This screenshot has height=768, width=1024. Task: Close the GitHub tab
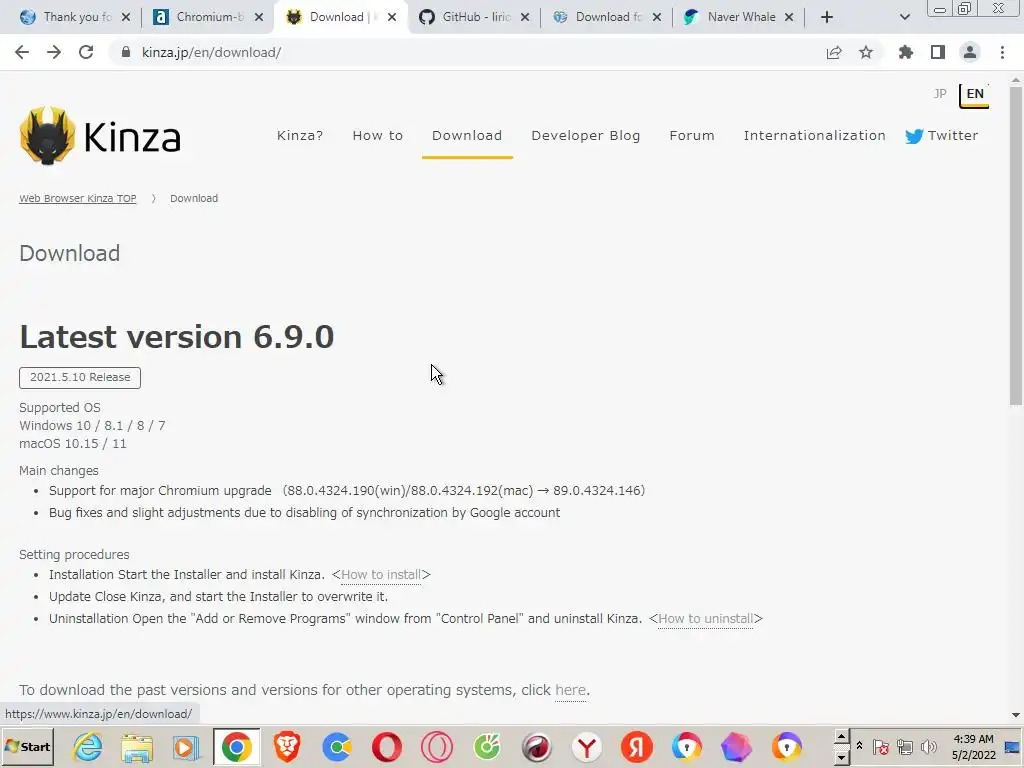coord(525,17)
